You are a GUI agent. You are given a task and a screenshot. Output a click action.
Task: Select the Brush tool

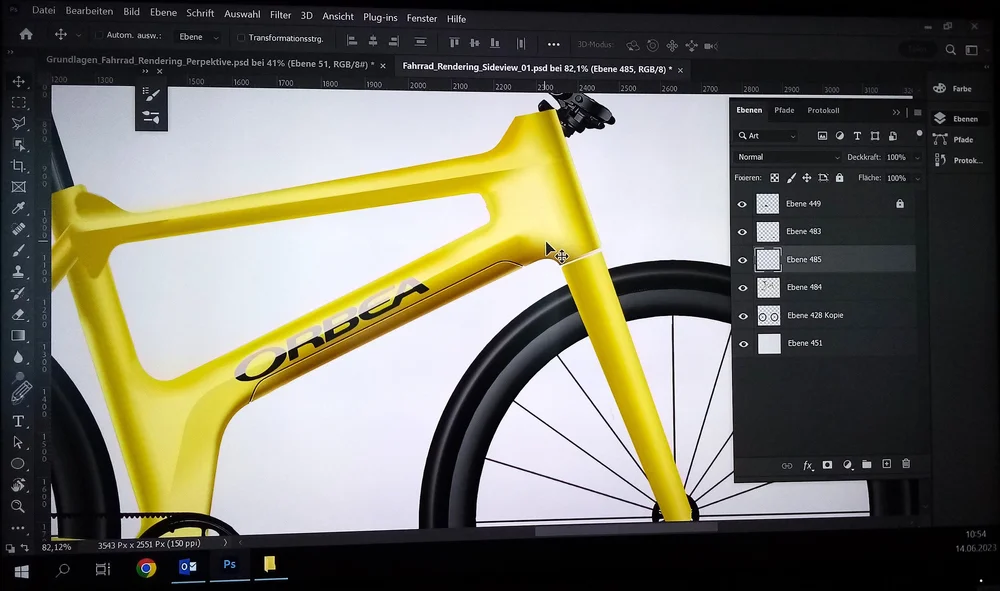point(18,250)
